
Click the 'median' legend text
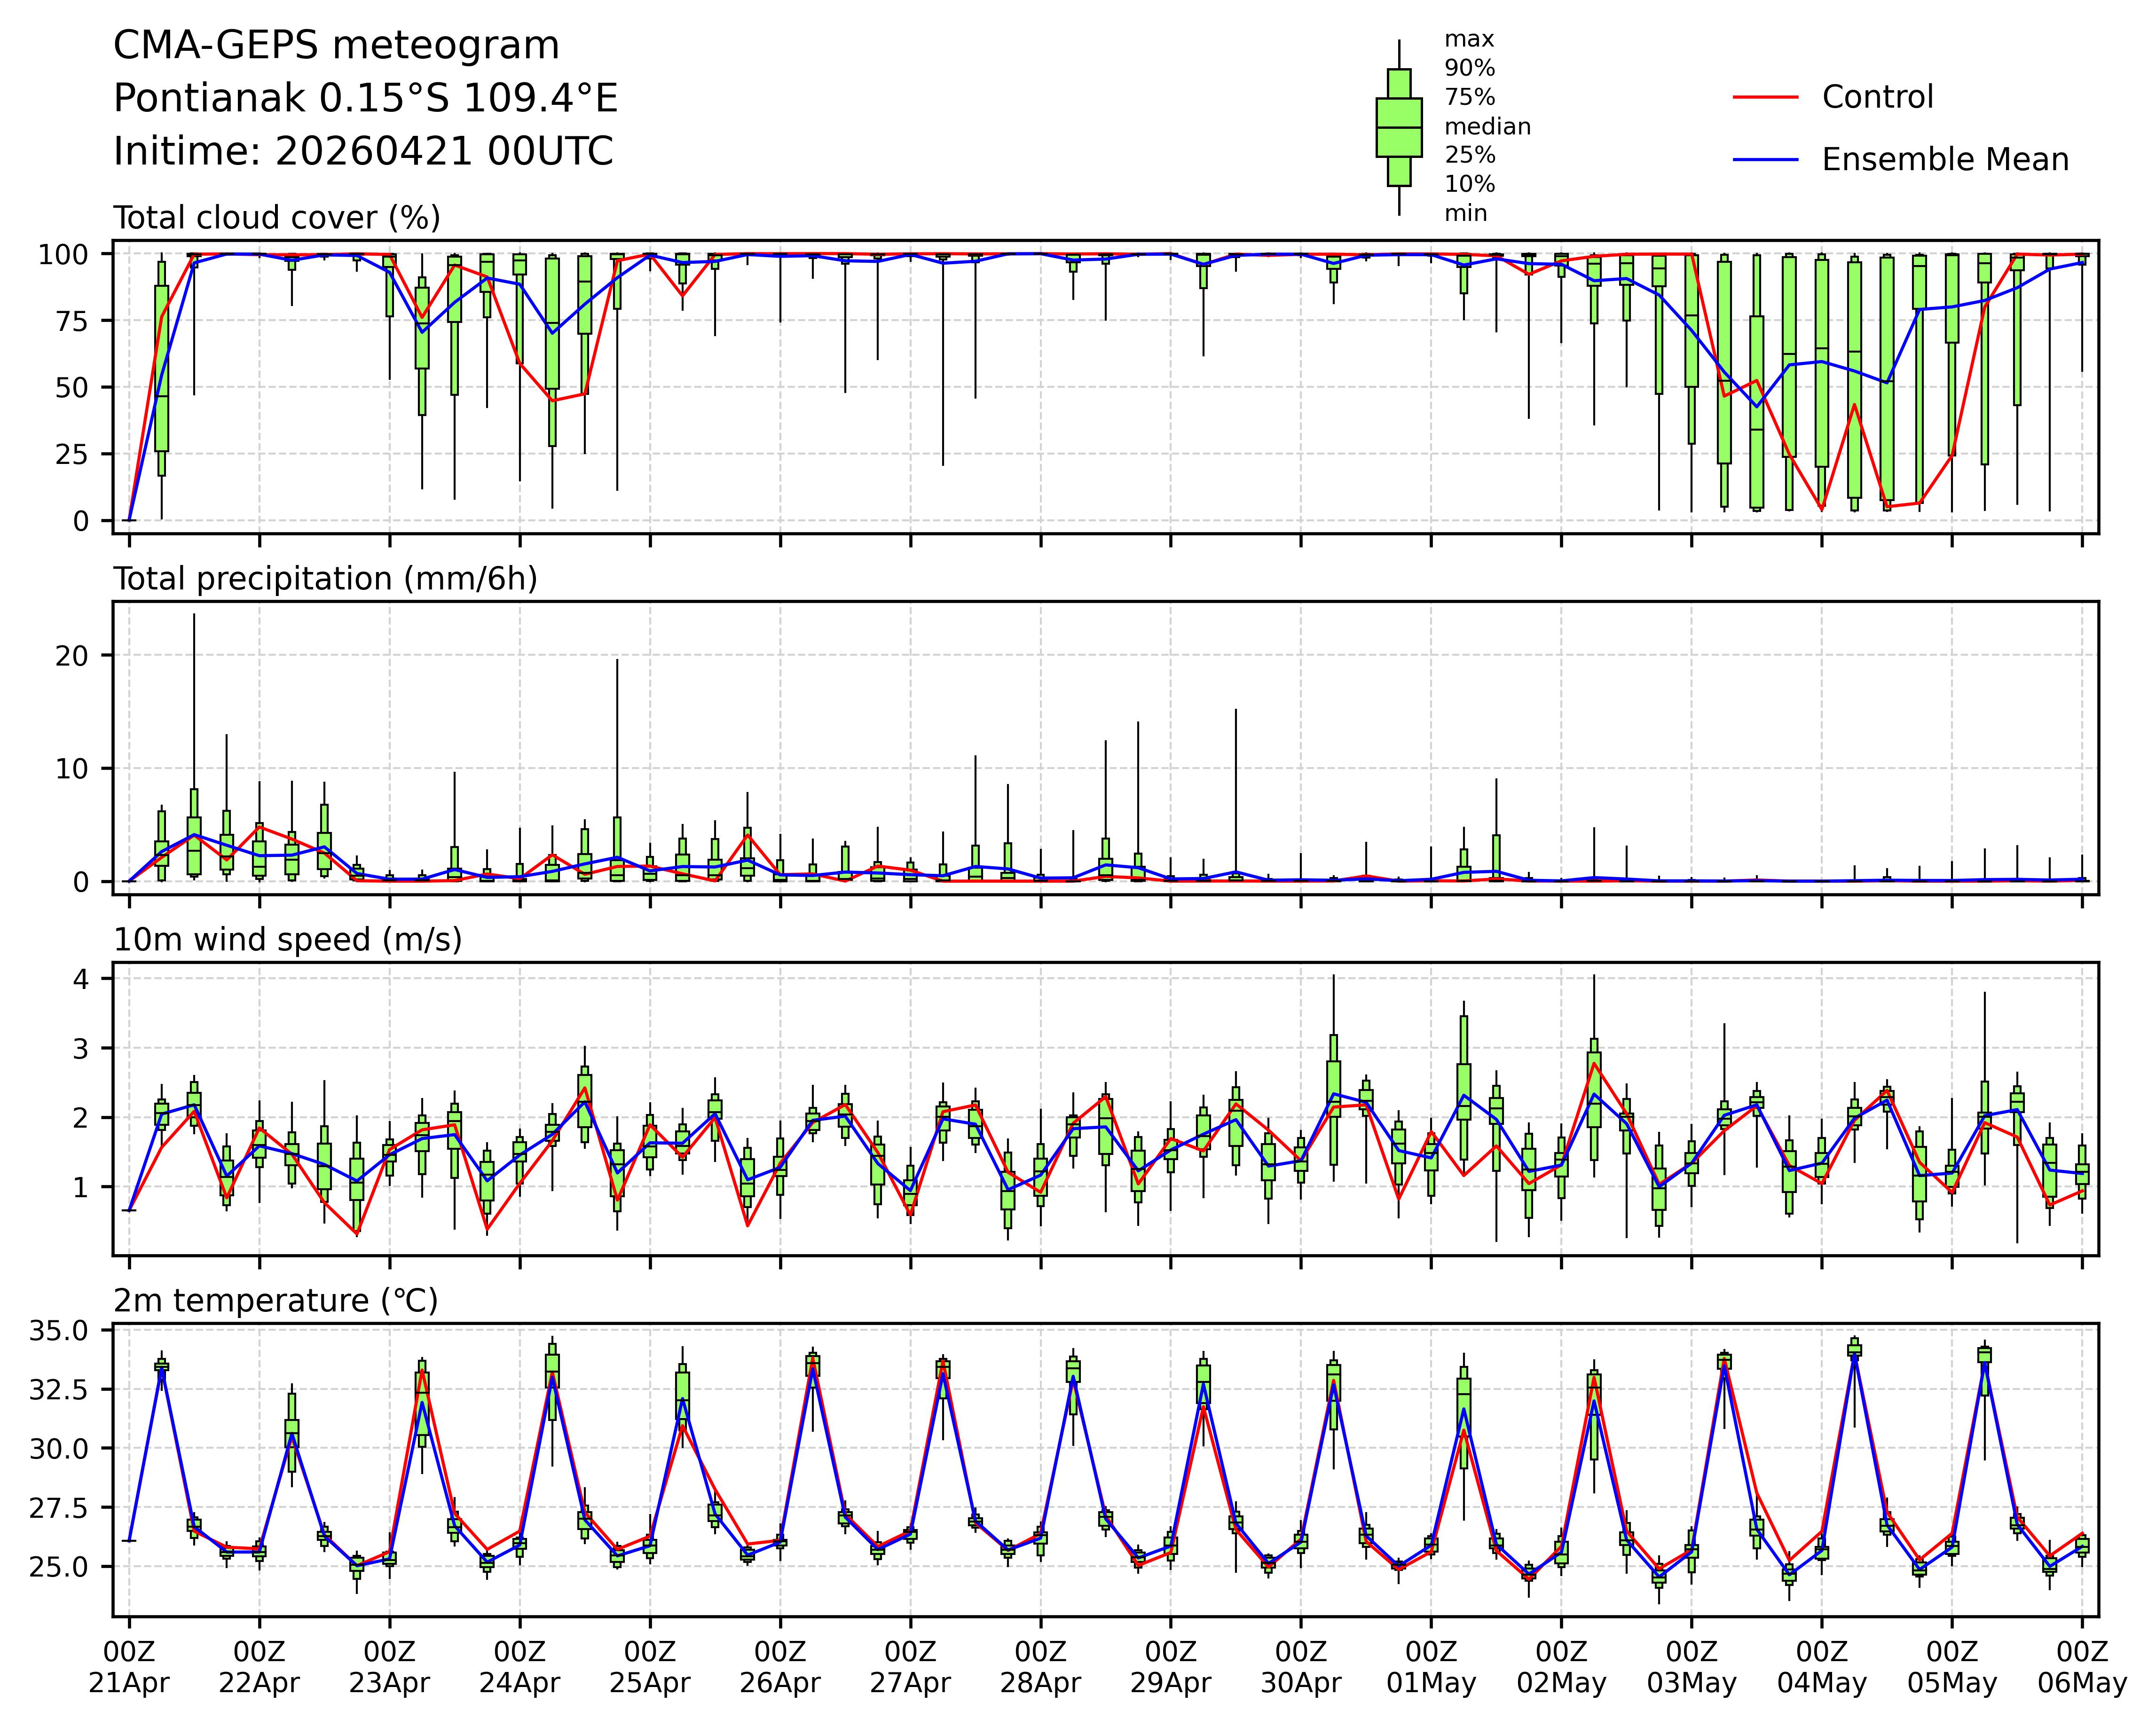(x=1487, y=127)
